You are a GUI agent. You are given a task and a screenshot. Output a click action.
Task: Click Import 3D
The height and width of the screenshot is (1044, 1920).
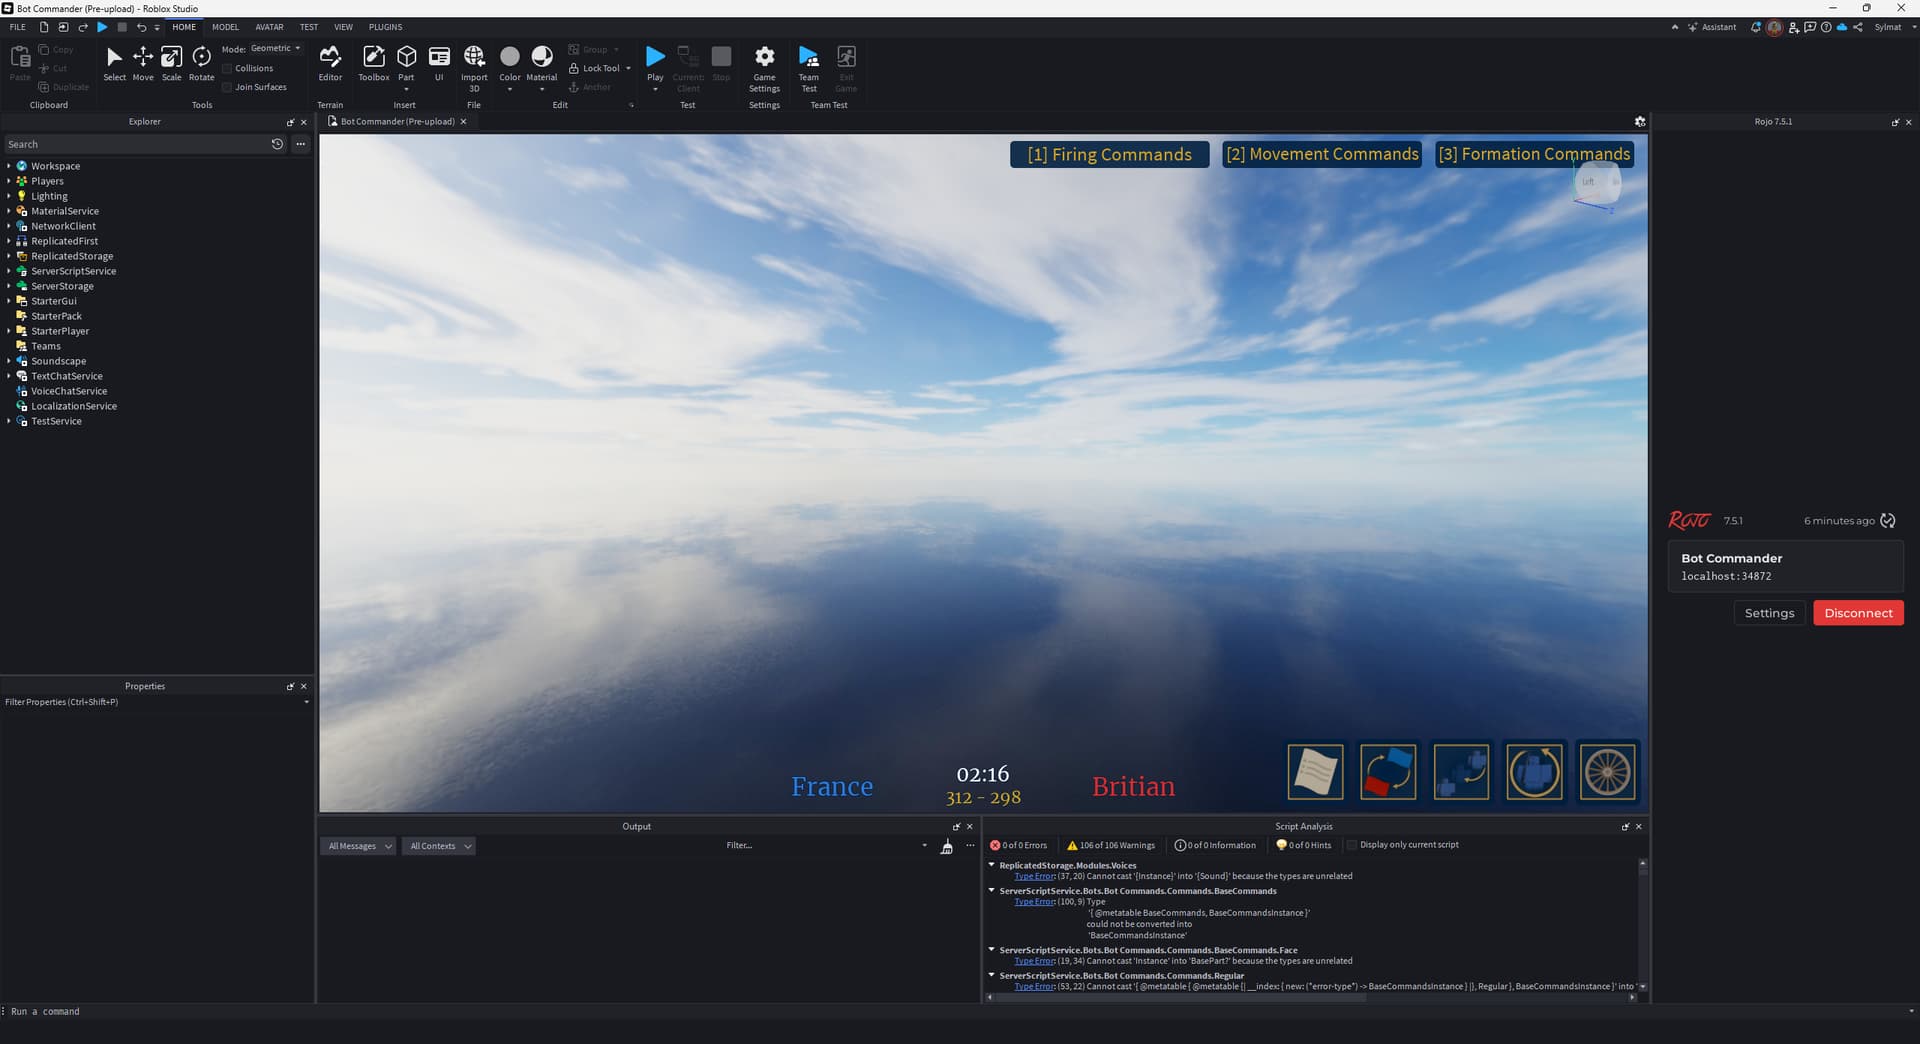pos(474,68)
